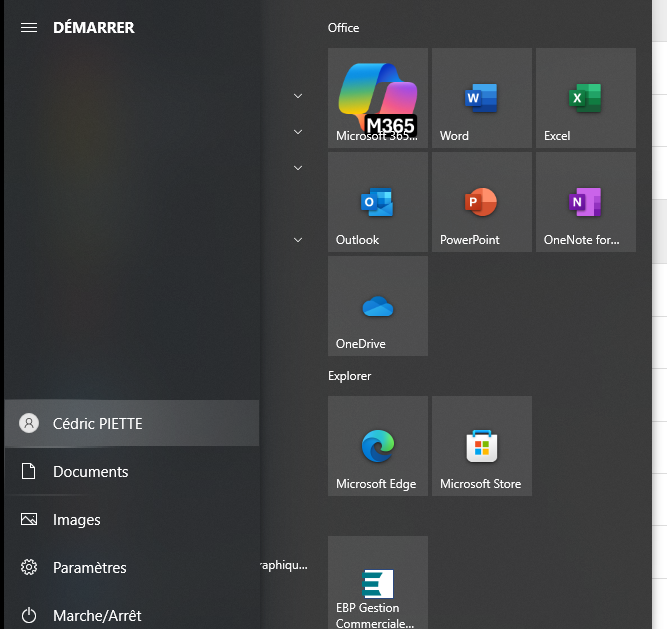Viewport: 667px width, 629px height.
Task: Expand the chevron level with the Outlook label
Action: (298, 240)
